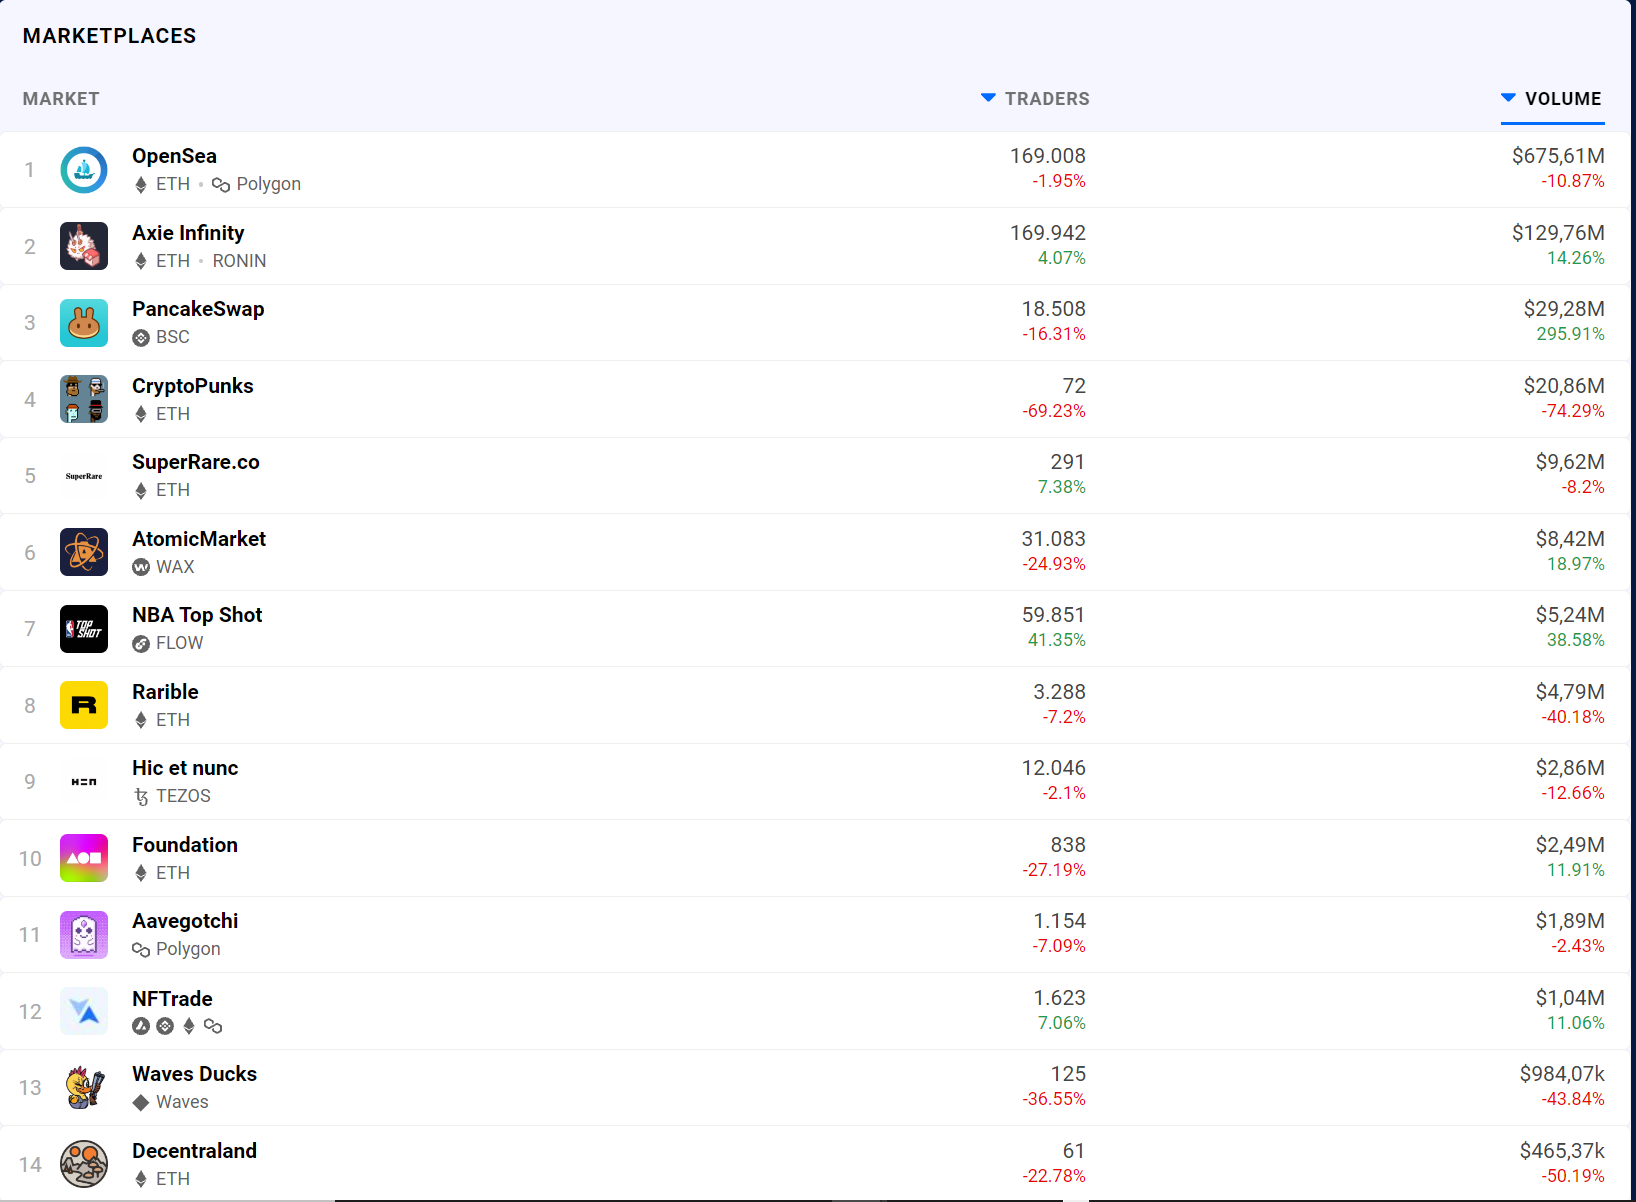Click Foundation volume change 11.91%
Viewport: 1636px width, 1202px height.
(x=1575, y=870)
